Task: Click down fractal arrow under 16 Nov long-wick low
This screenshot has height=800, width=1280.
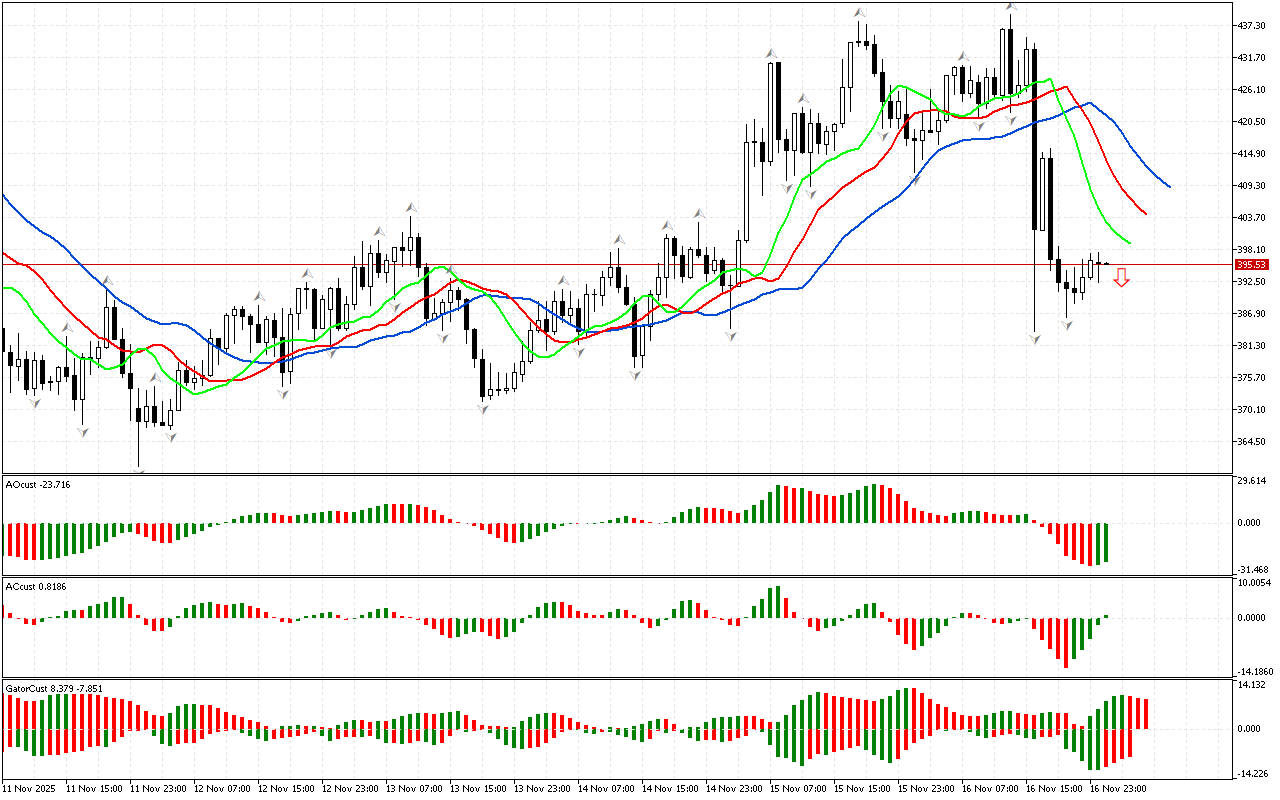Action: (x=1035, y=340)
